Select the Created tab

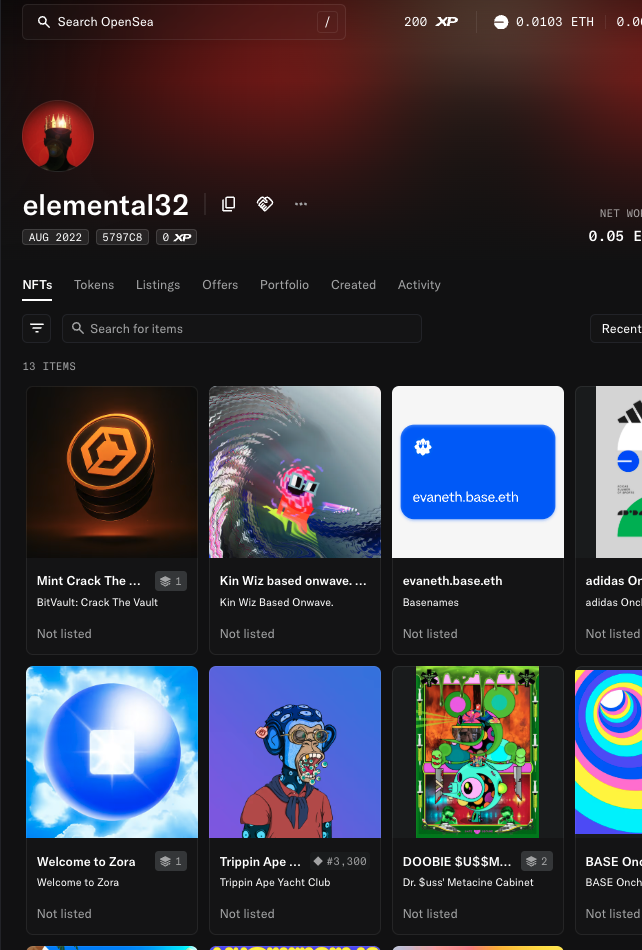pos(353,285)
